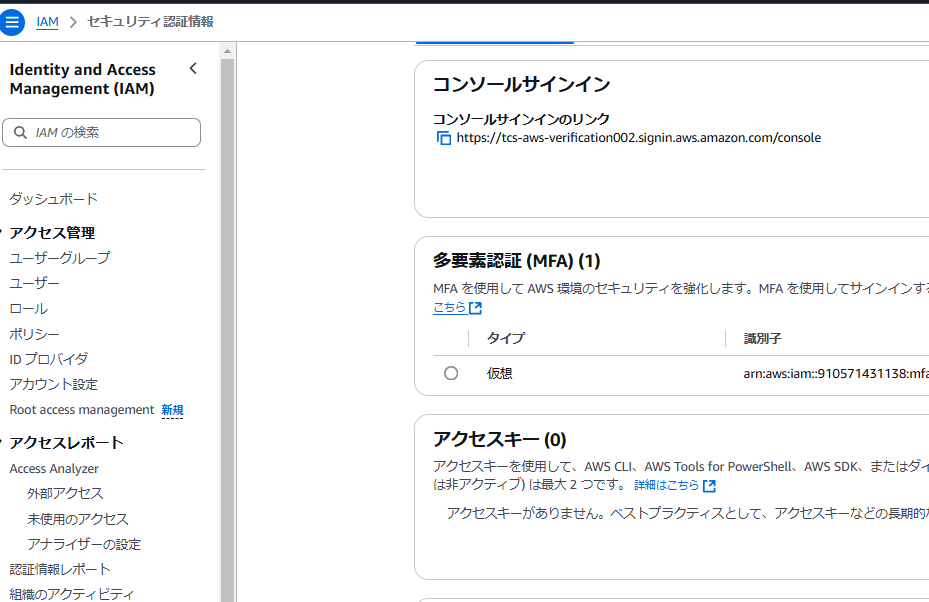929x602 pixels.
Task: Open ID プロバイダ in the sidebar
Action: (49, 359)
